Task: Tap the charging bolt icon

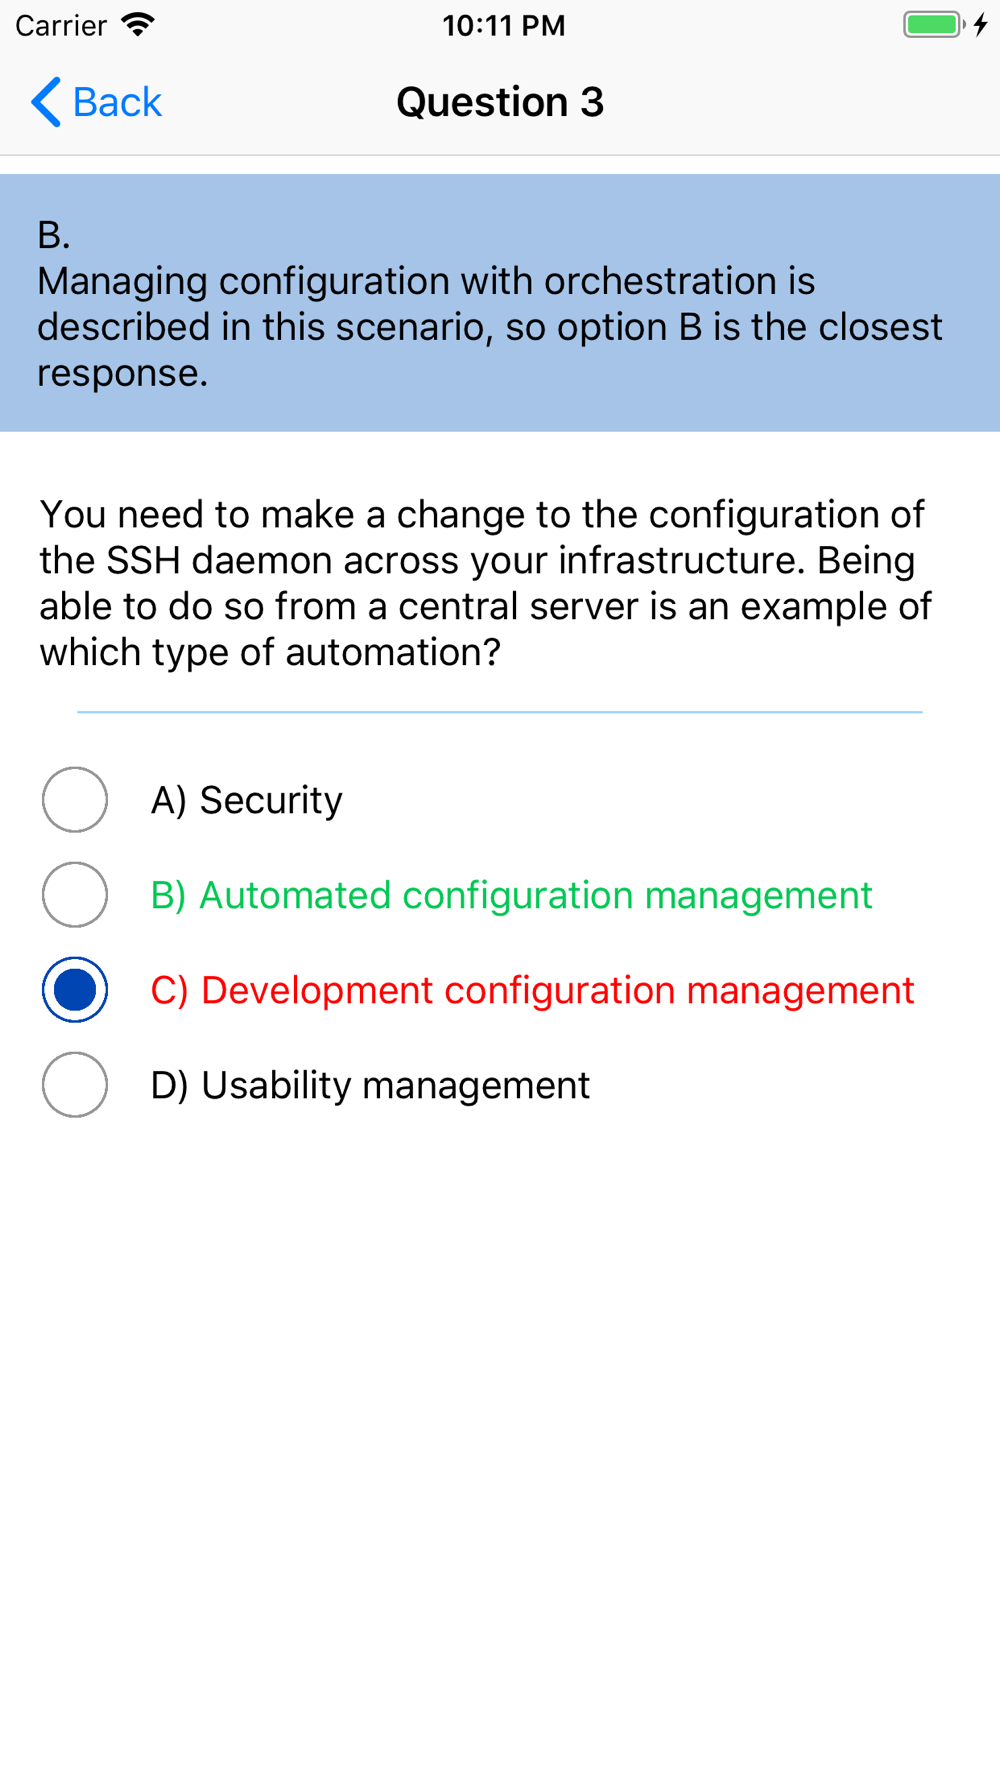Action: [981, 24]
